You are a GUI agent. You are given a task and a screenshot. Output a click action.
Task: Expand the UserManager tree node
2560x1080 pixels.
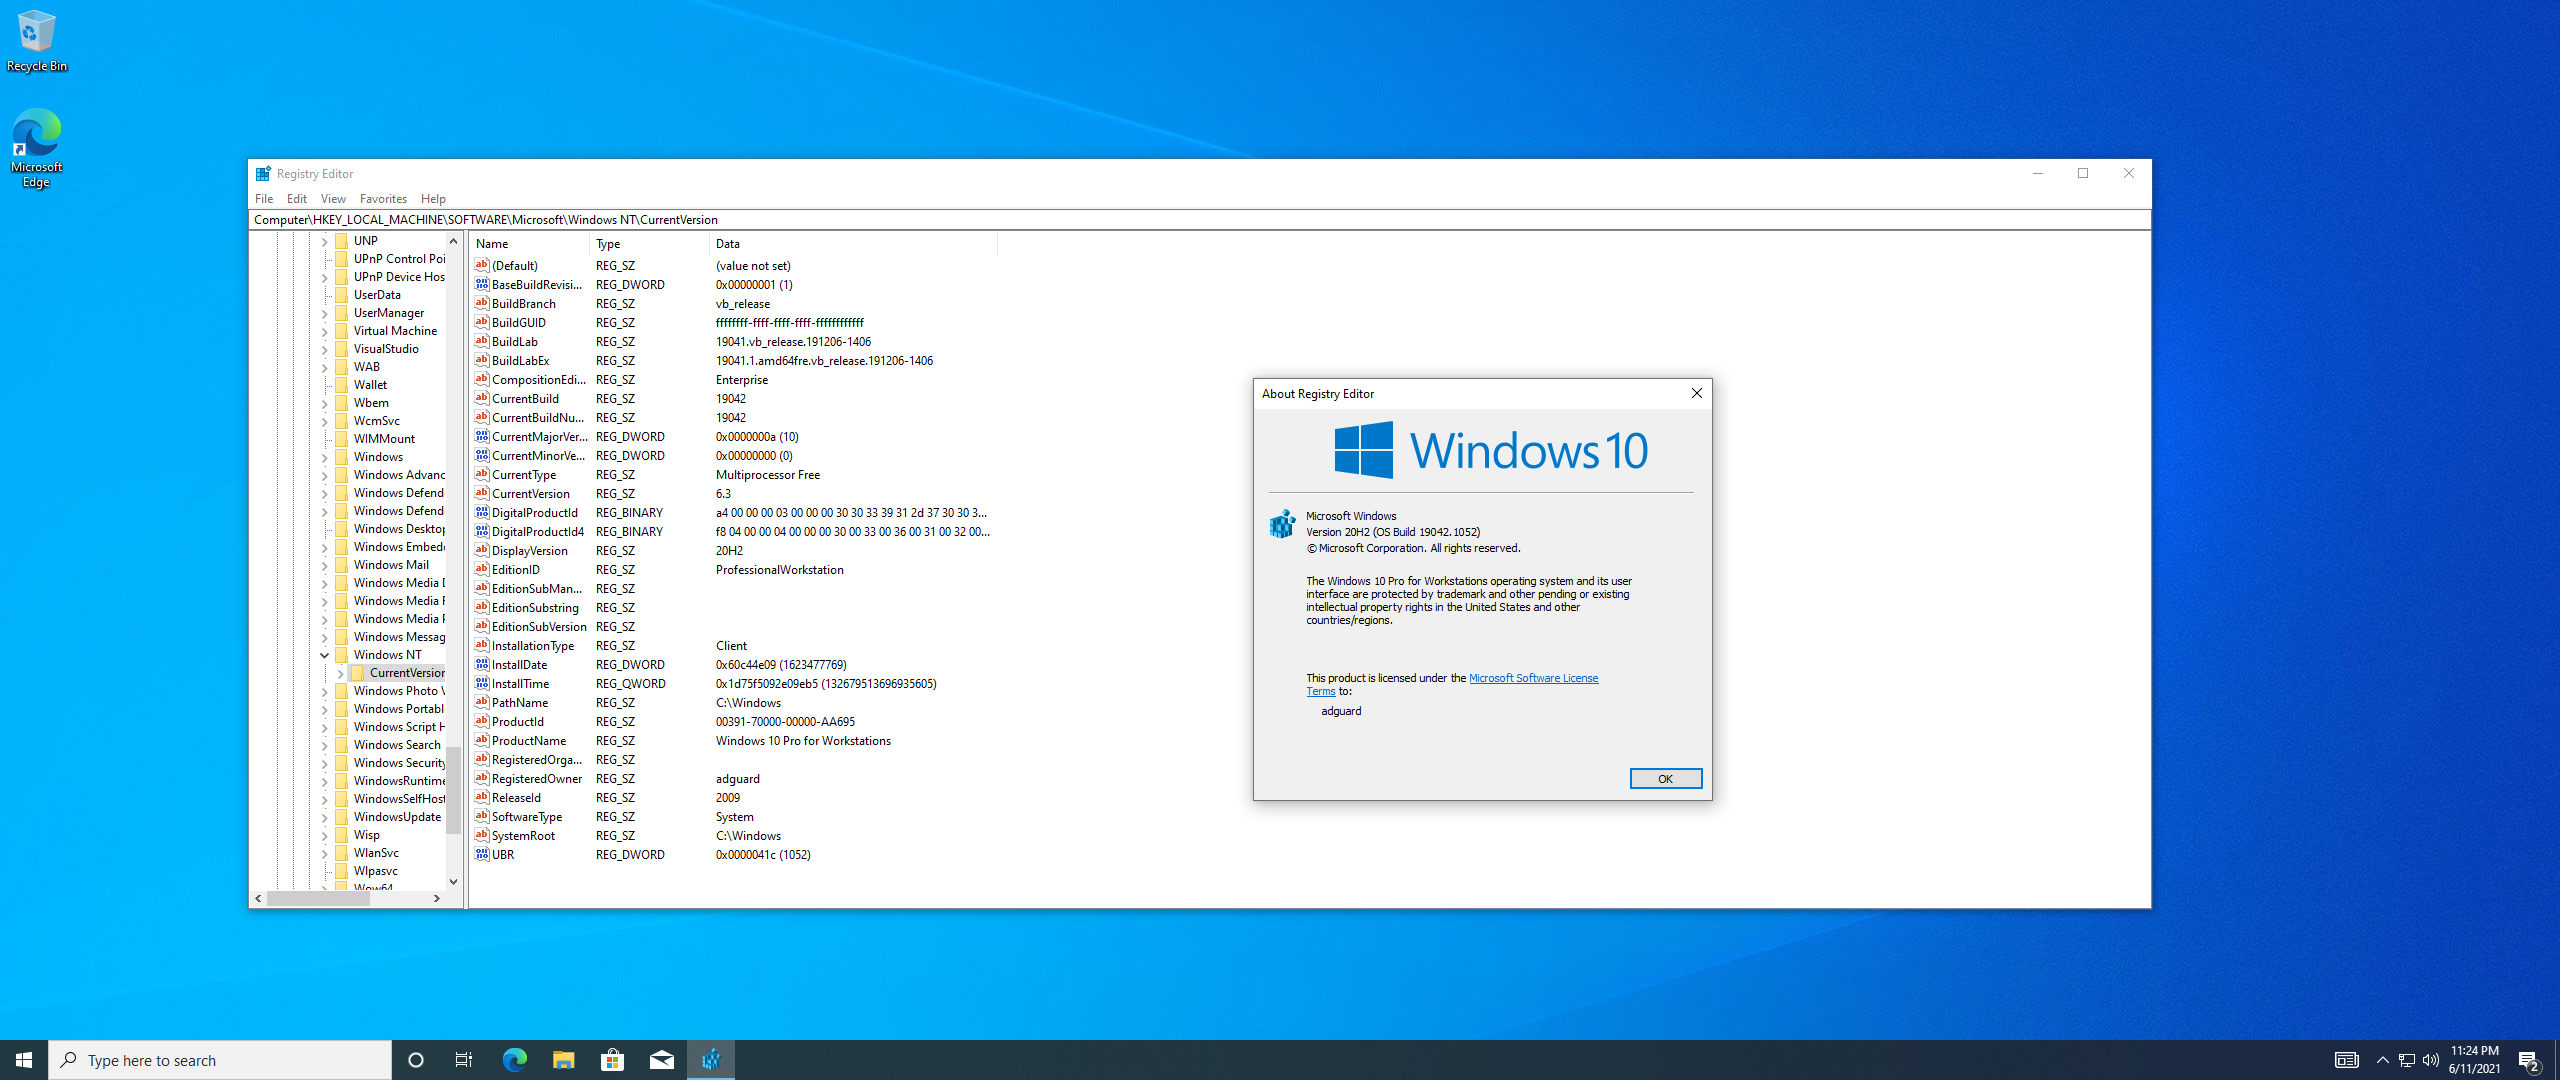[x=325, y=313]
